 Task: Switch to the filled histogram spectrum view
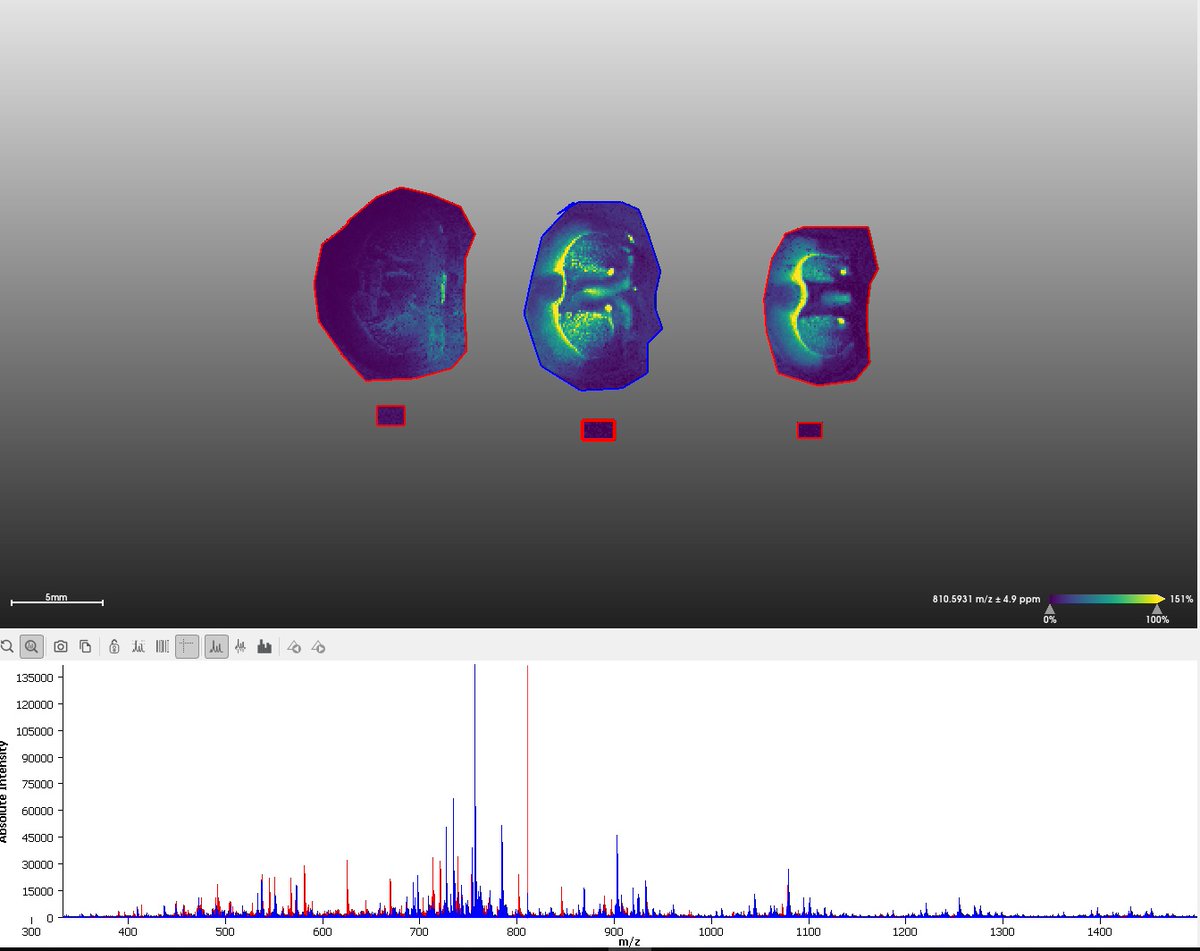pyautogui.click(x=265, y=647)
